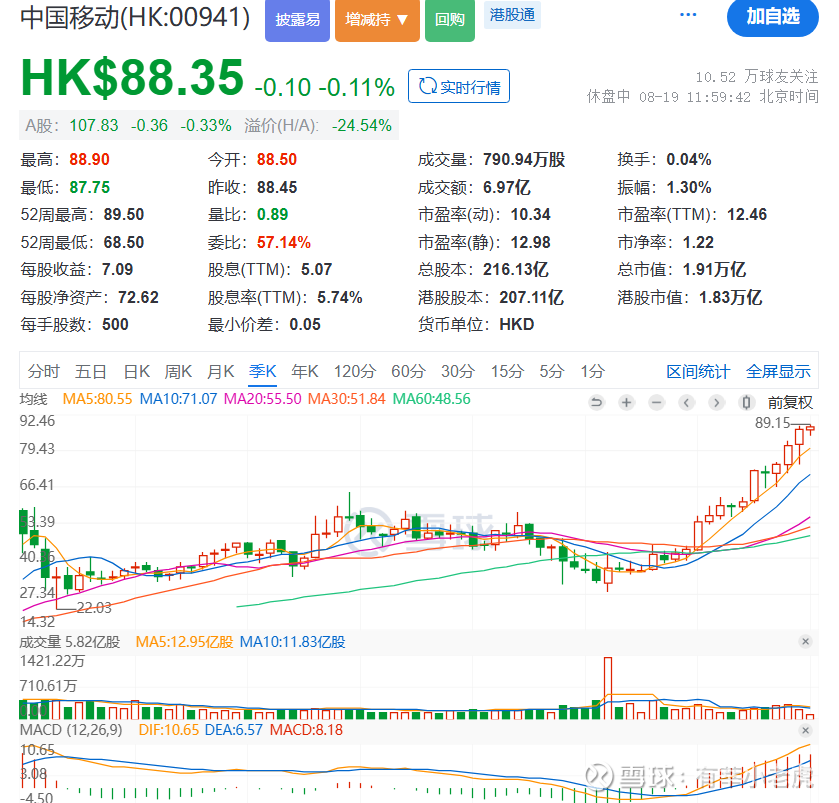Toggle candlestick style icon in chart toolbar

point(746,402)
